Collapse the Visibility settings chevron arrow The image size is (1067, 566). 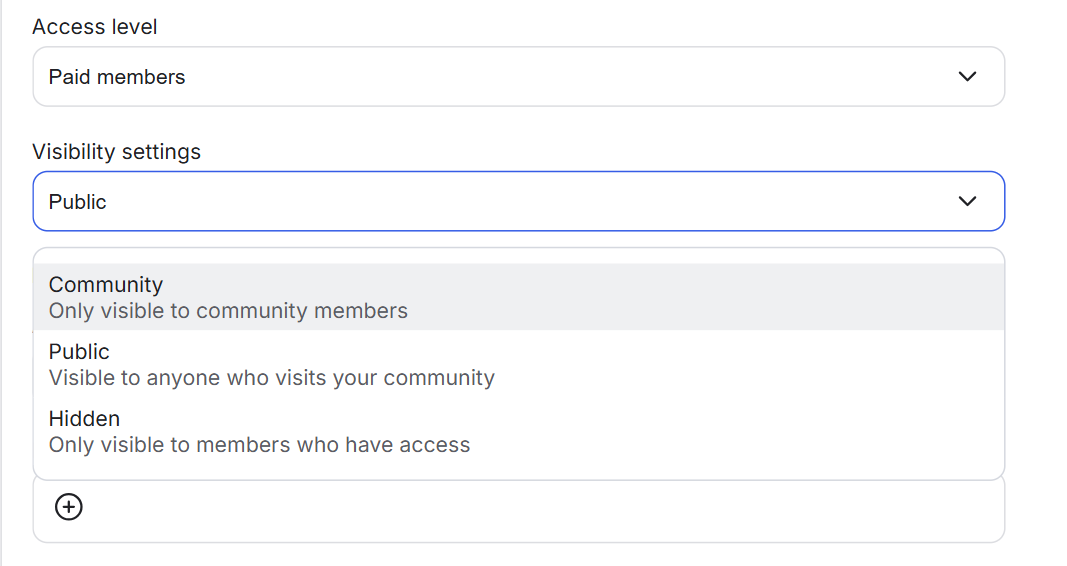tap(967, 202)
